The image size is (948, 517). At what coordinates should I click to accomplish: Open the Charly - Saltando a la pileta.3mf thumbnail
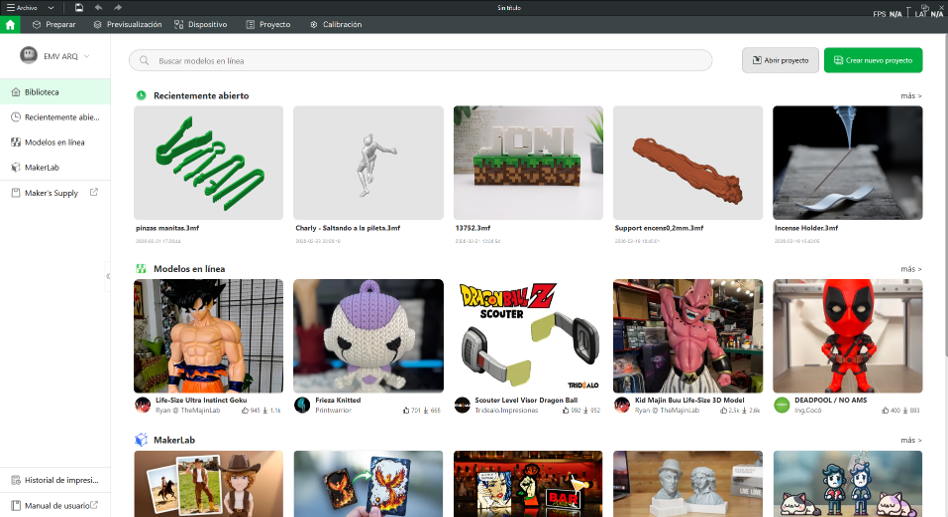368,163
